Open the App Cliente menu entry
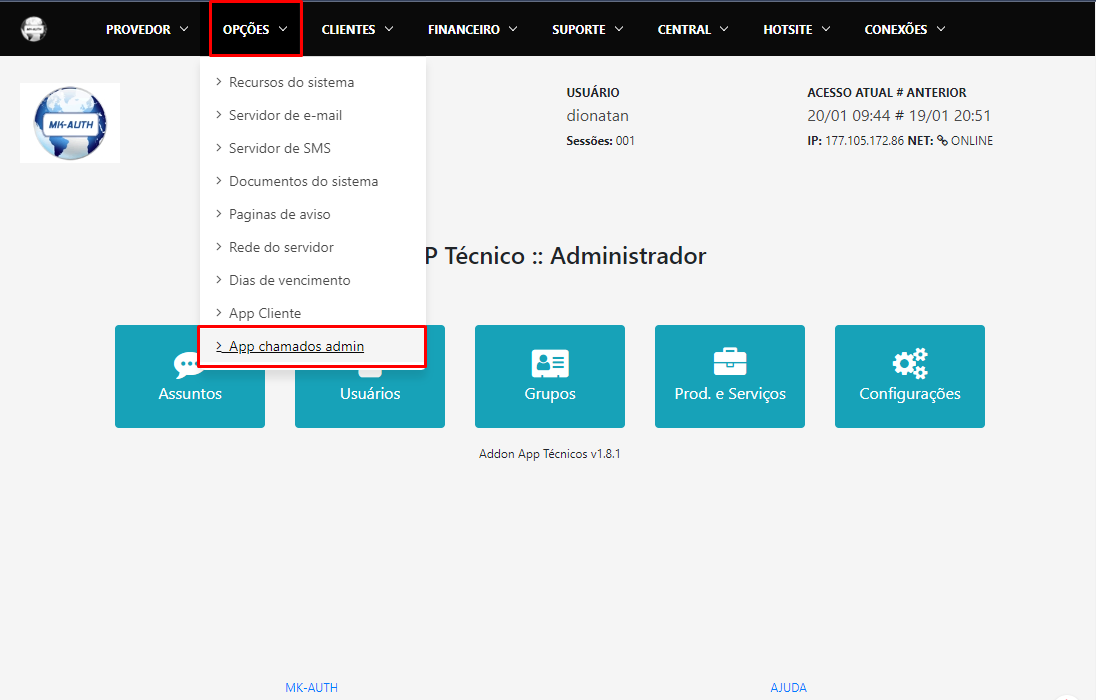This screenshot has width=1096, height=700. coord(264,313)
